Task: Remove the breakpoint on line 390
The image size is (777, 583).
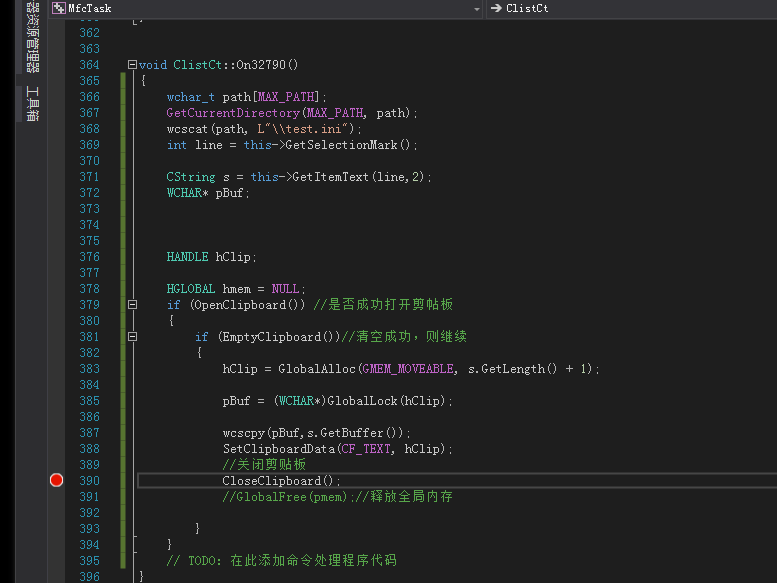Action: pyautogui.click(x=56, y=480)
